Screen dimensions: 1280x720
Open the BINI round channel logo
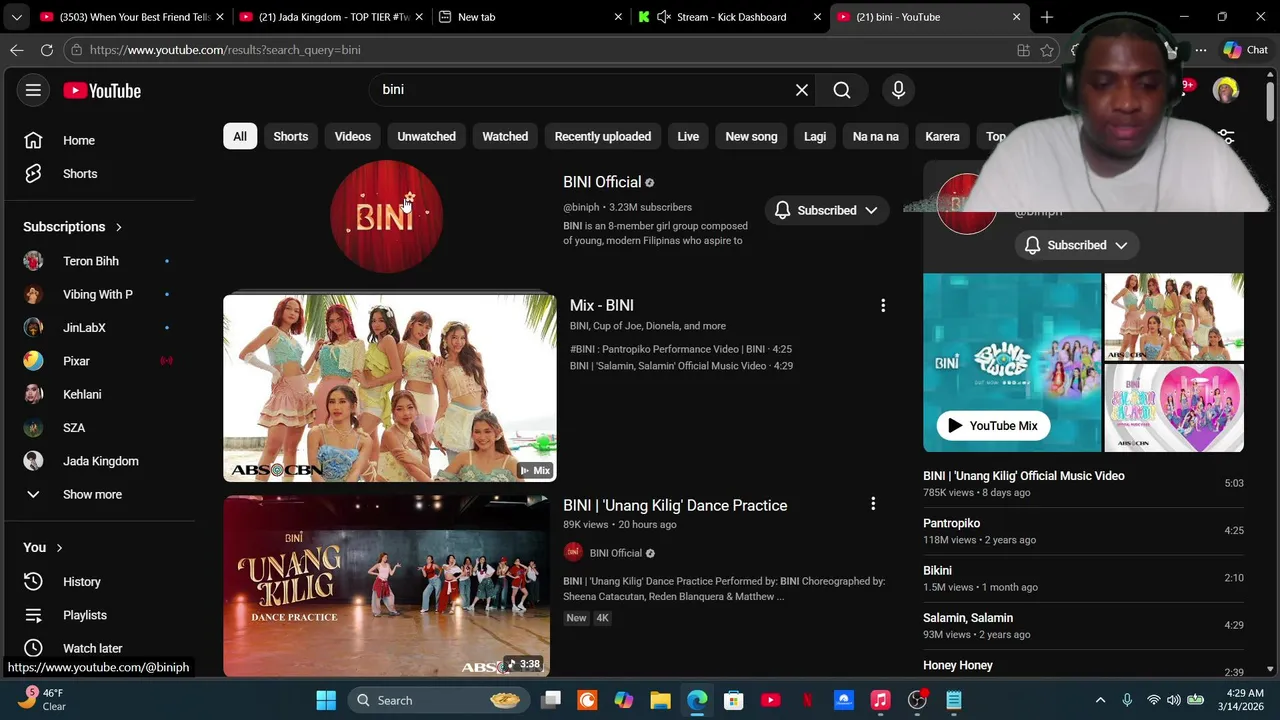(386, 216)
